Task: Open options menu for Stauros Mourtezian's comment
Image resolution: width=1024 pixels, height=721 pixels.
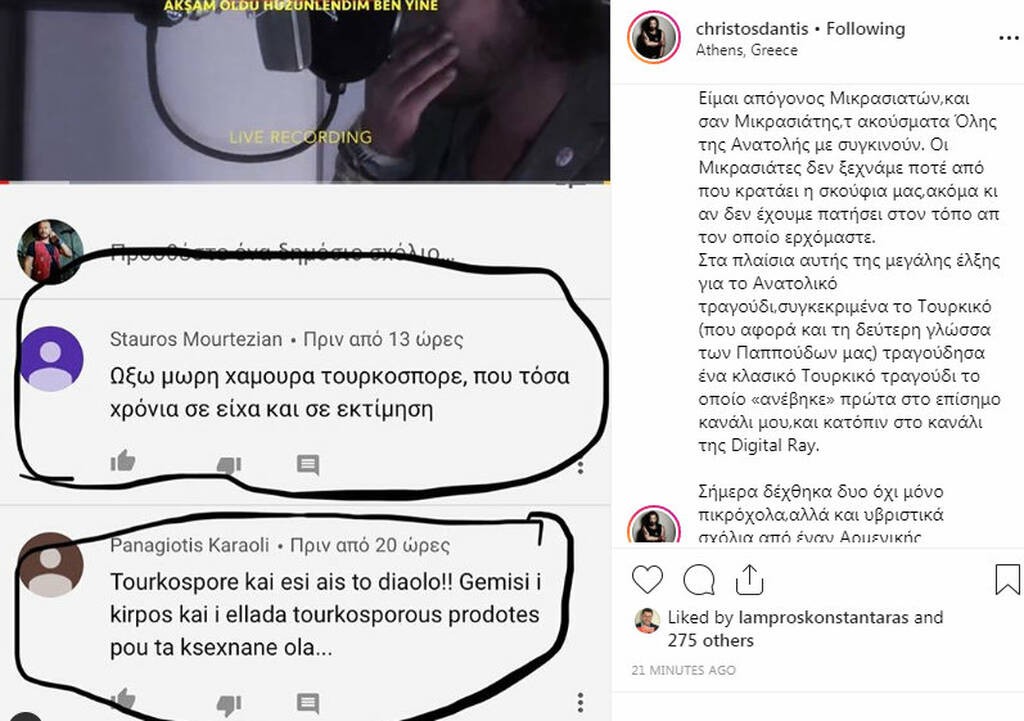Action: (x=581, y=466)
